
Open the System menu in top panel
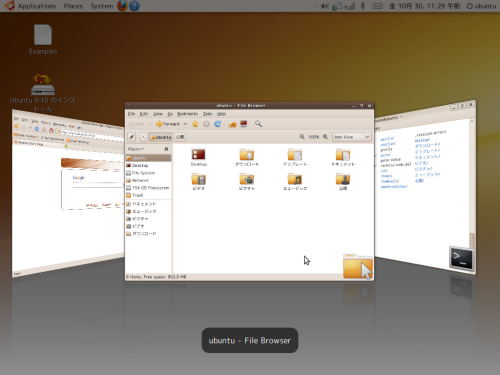coord(102,6)
